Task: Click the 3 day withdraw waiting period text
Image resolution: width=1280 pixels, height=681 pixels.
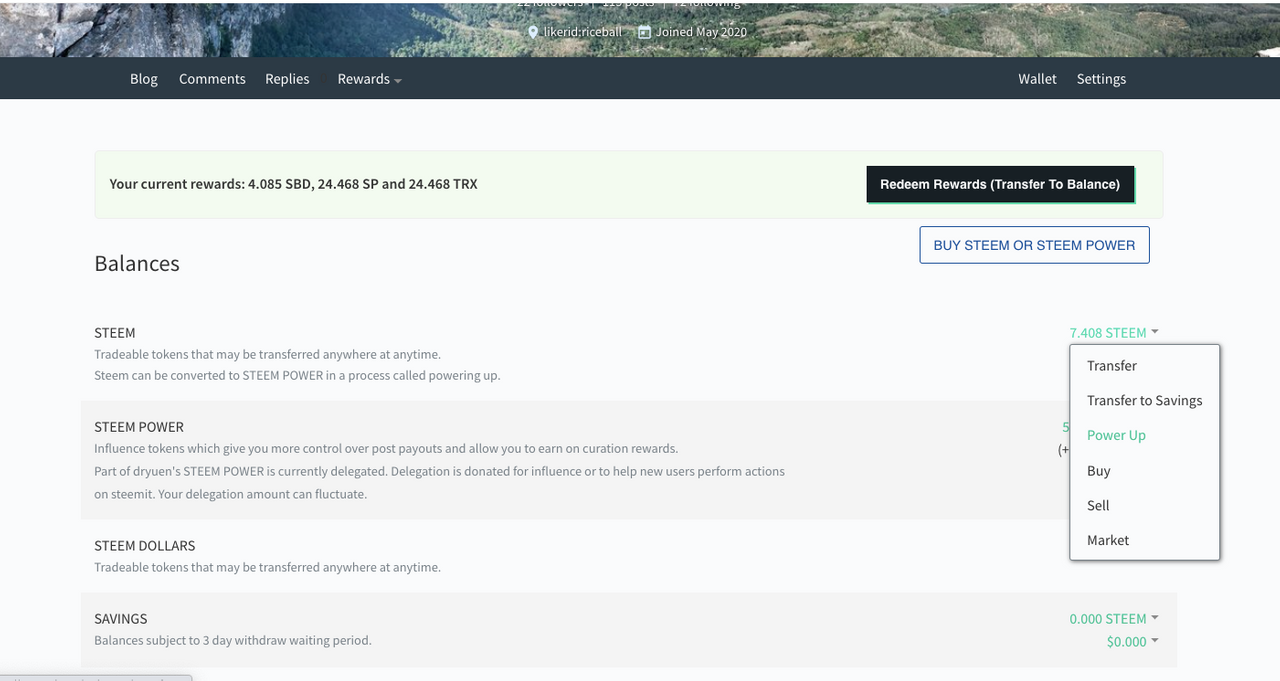Action: tap(233, 640)
